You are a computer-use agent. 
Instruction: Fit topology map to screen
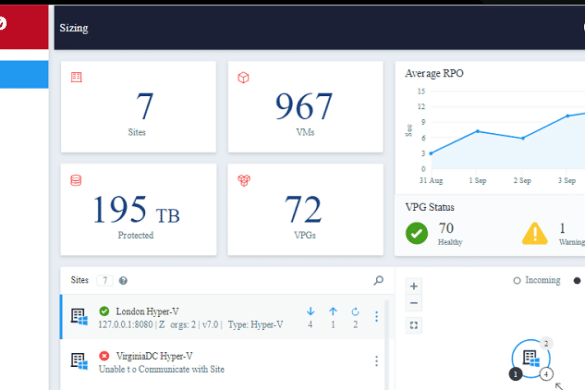click(414, 325)
